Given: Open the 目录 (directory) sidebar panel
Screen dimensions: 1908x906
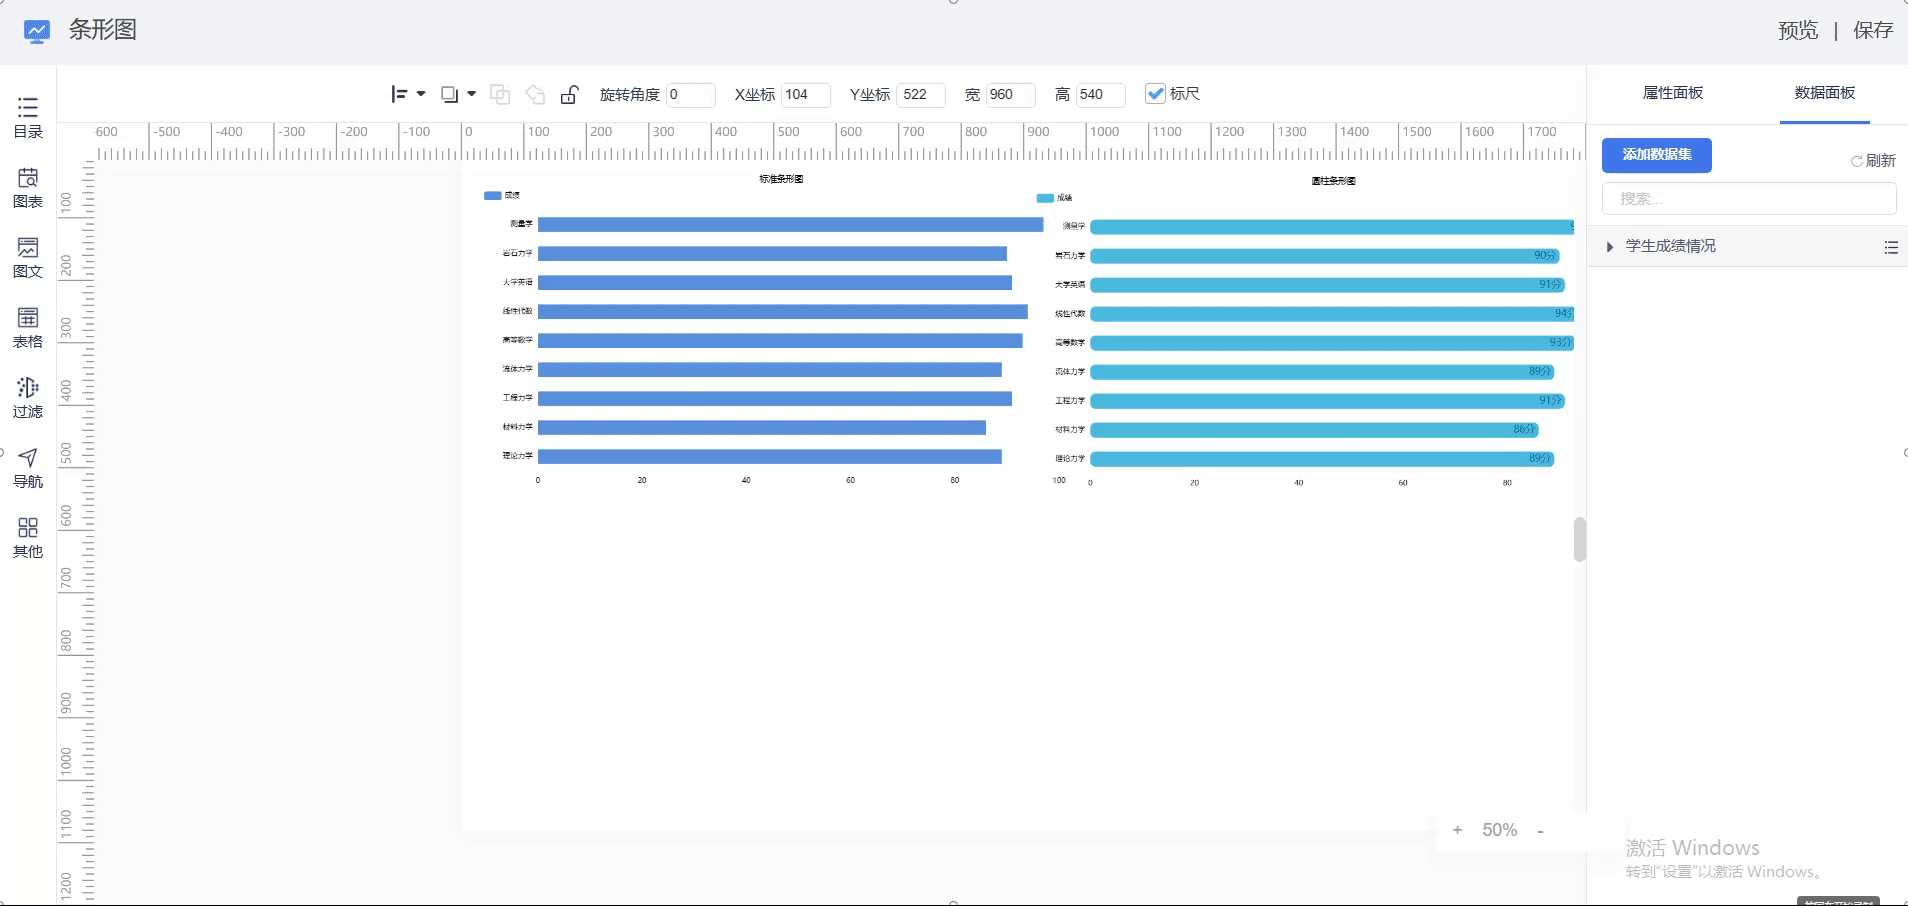Looking at the screenshot, I should pos(28,118).
